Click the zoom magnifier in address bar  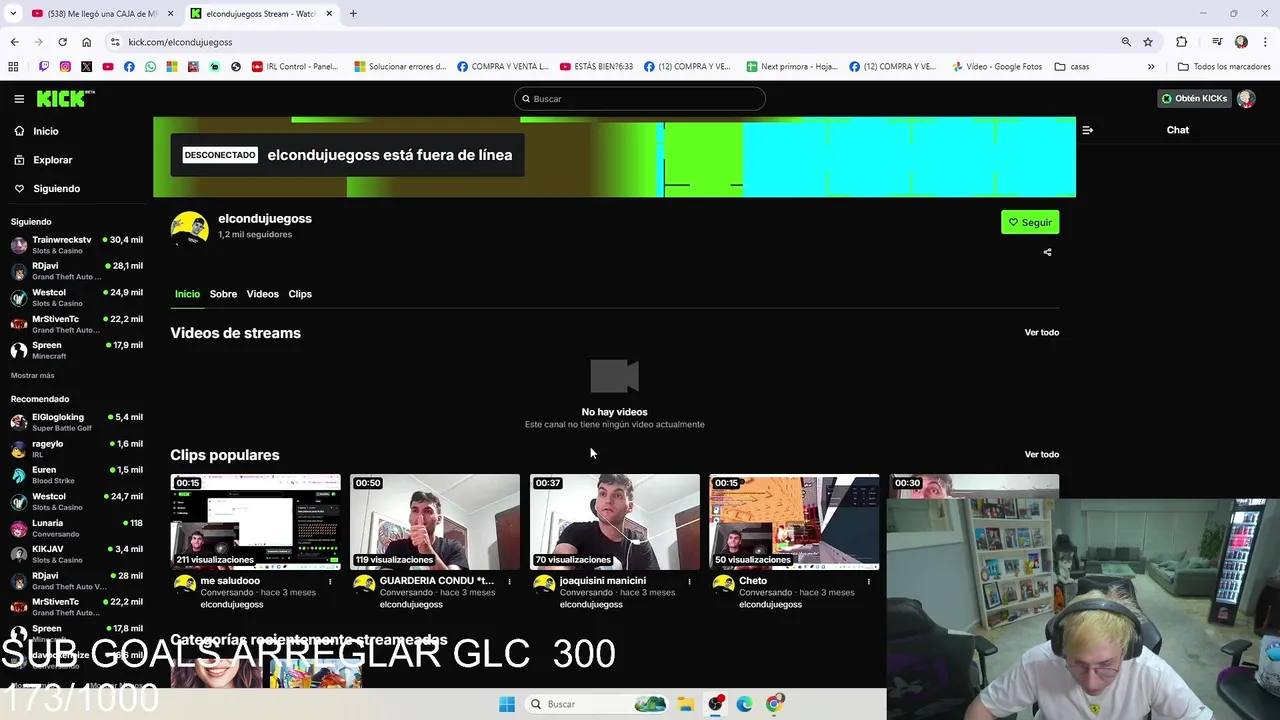click(x=1126, y=42)
